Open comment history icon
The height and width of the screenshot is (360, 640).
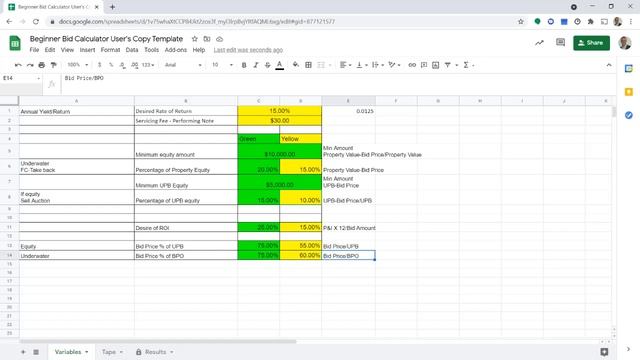pos(561,42)
